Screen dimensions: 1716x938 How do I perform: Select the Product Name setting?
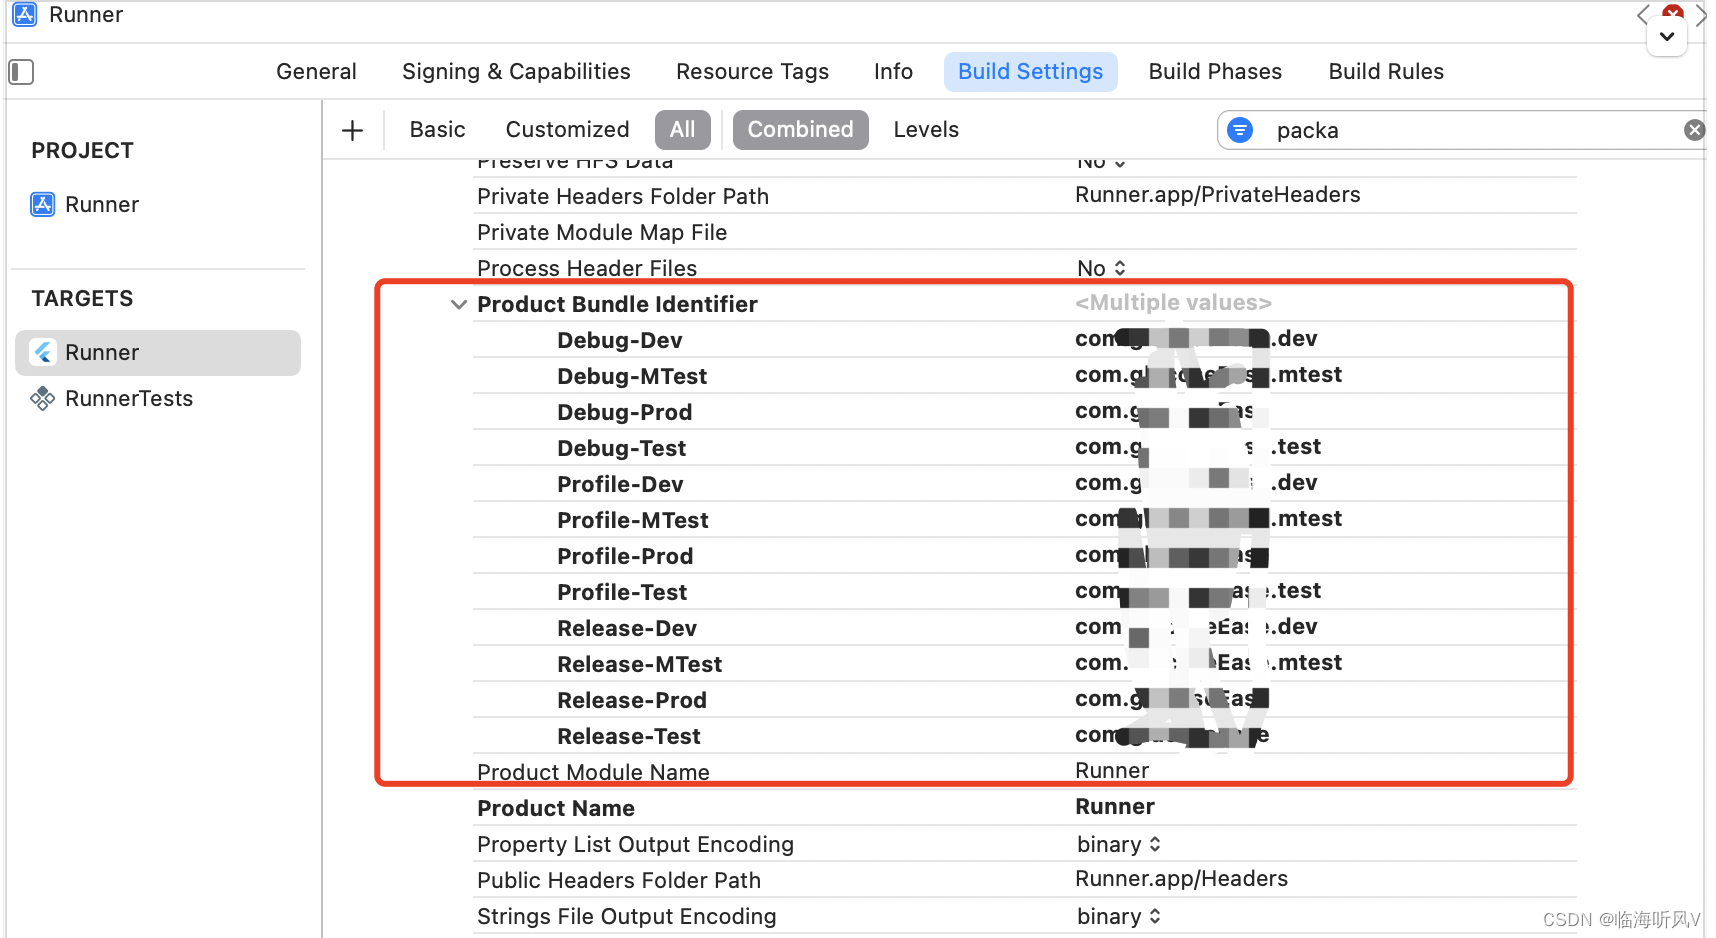pos(556,808)
